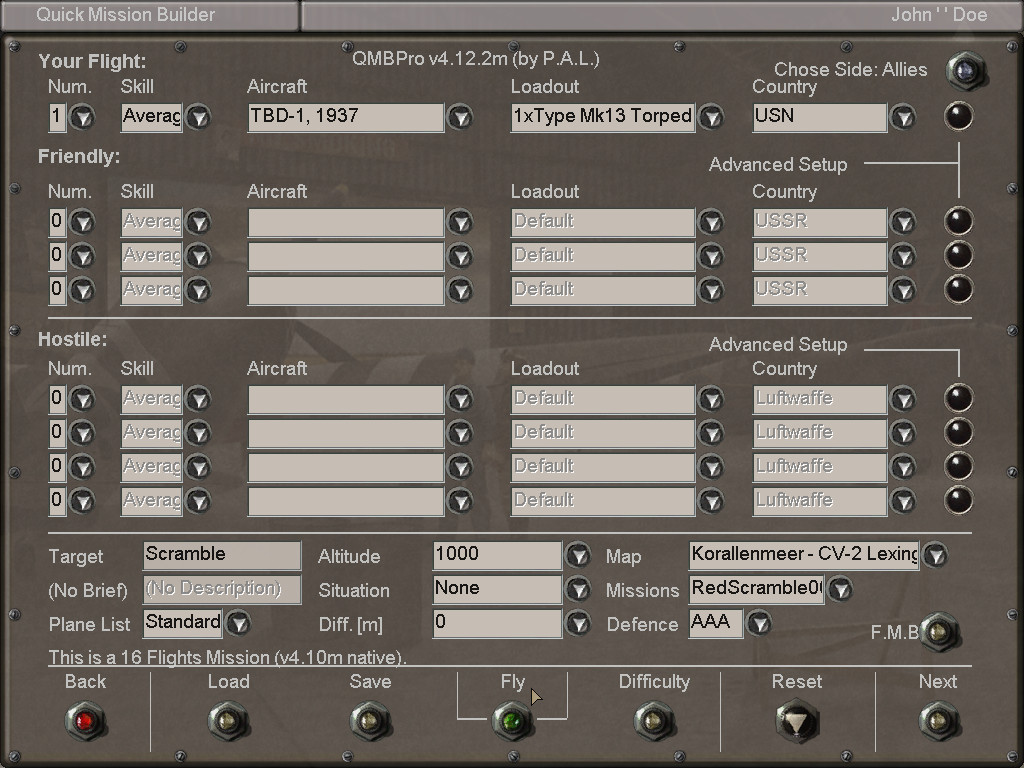The image size is (1024, 768).
Task: Open first Hostile row Num dropdown
Action: (x=82, y=399)
